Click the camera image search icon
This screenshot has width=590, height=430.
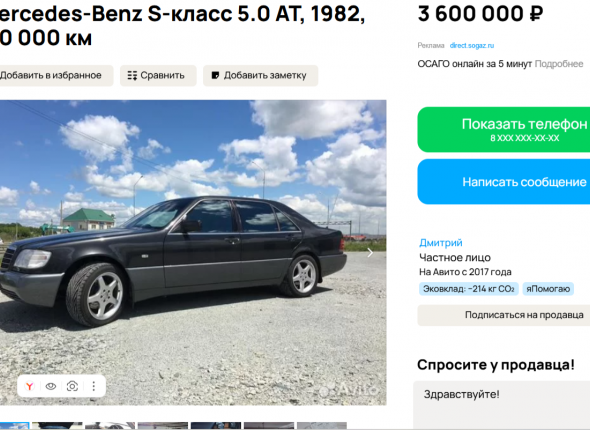pyautogui.click(x=72, y=386)
